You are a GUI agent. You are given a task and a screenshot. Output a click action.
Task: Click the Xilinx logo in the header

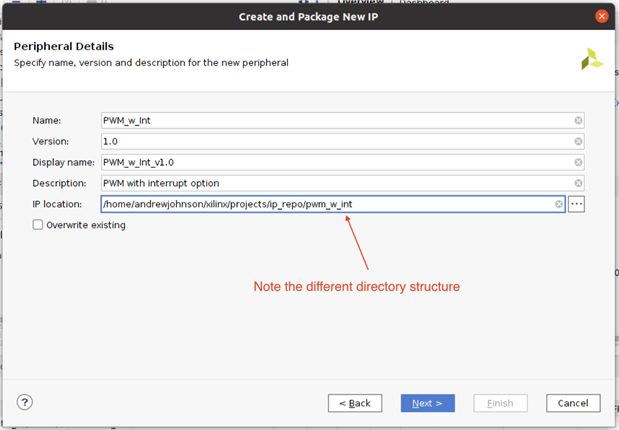(x=592, y=58)
